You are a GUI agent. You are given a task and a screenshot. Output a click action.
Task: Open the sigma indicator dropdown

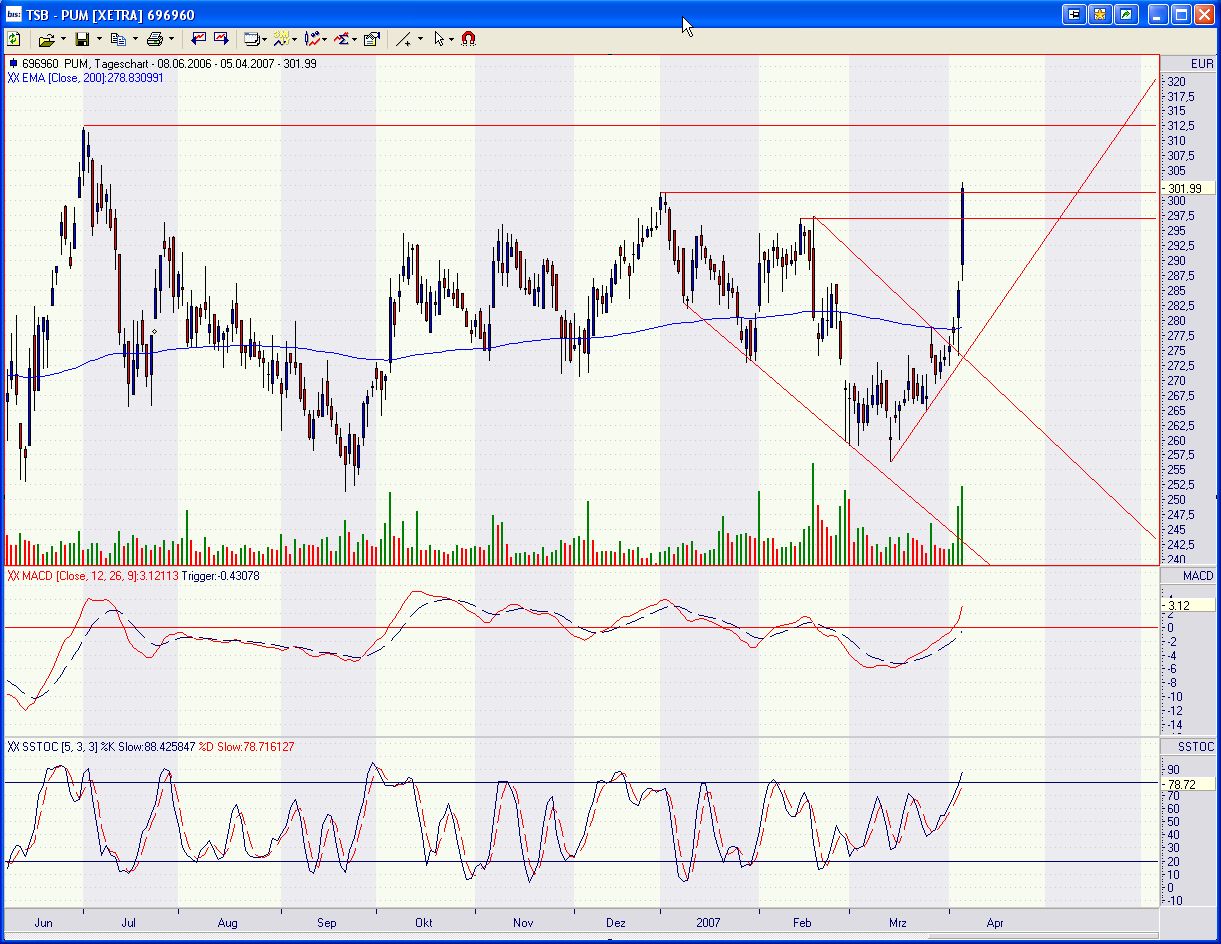(354, 39)
